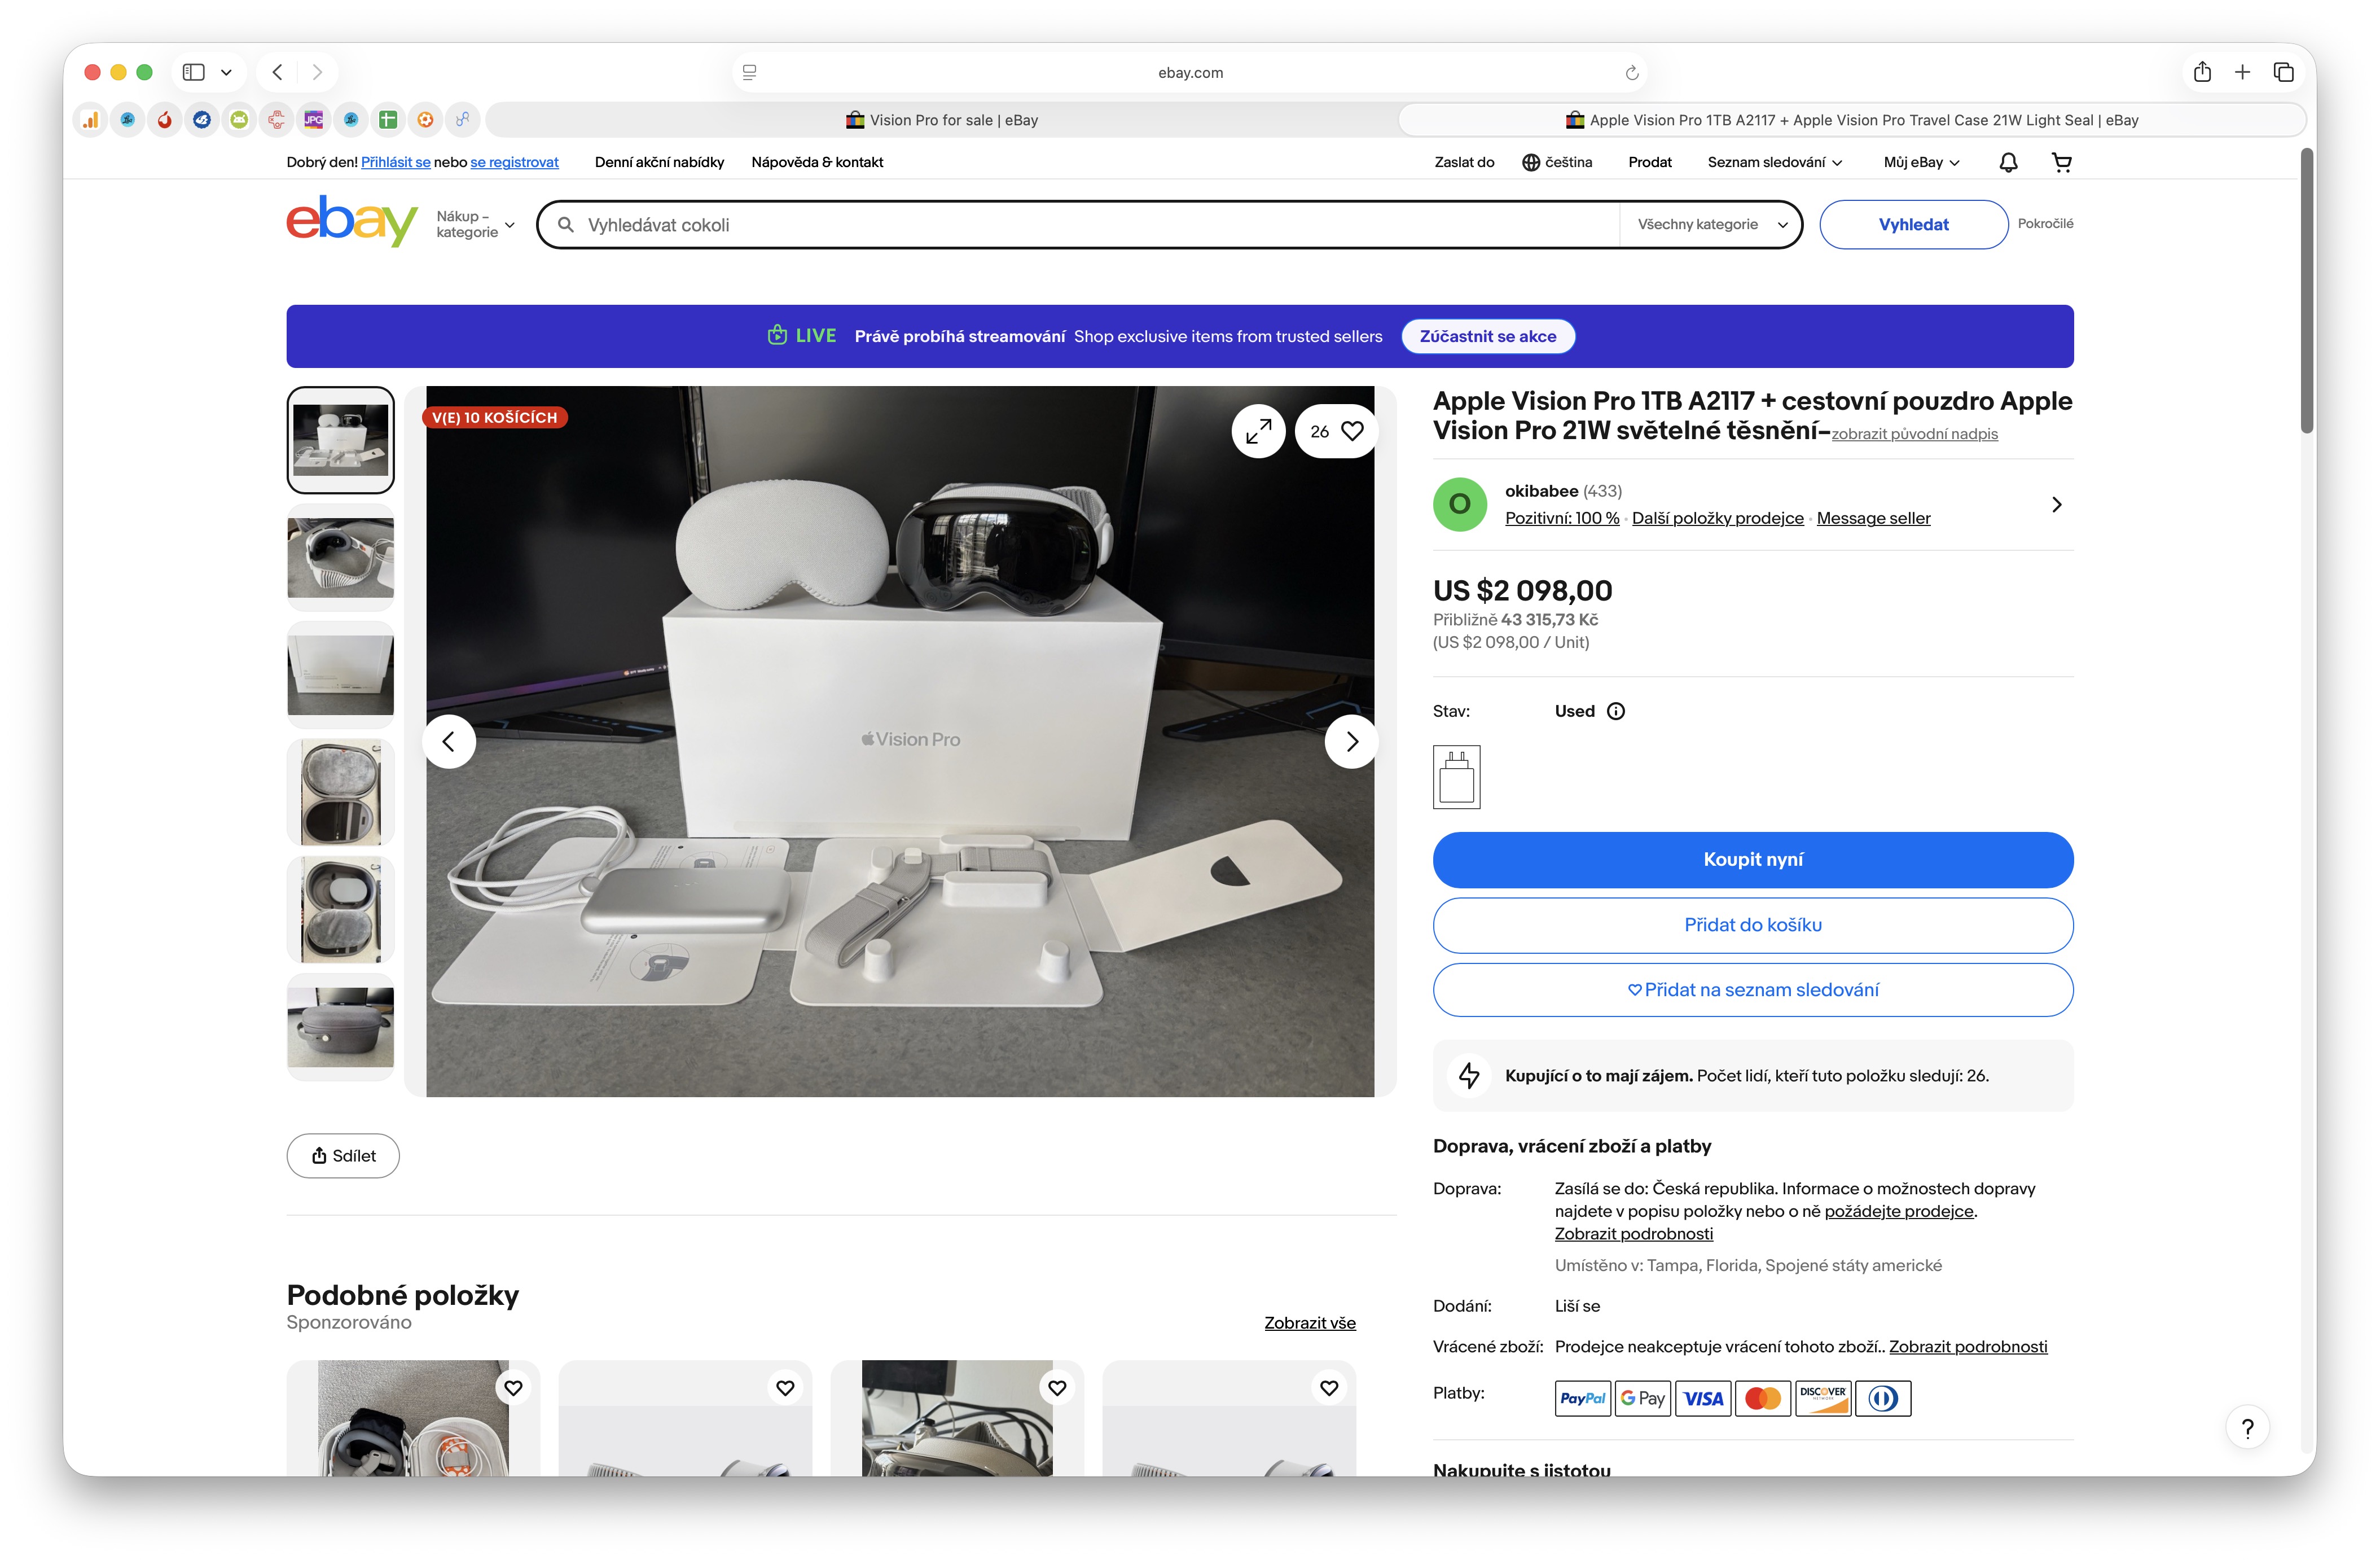This screenshot has height=1560, width=2380.
Task: Reload the page in Safari toolbar
Action: click(x=1631, y=72)
